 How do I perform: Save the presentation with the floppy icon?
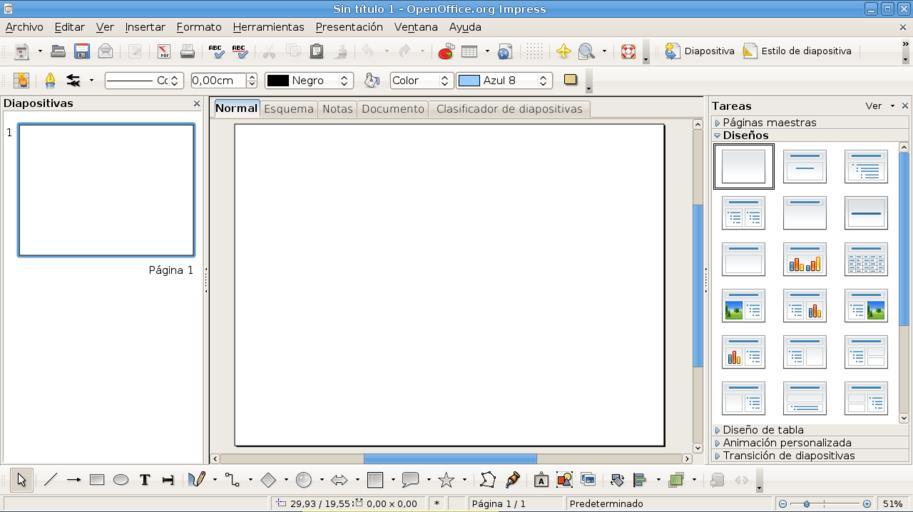(82, 51)
